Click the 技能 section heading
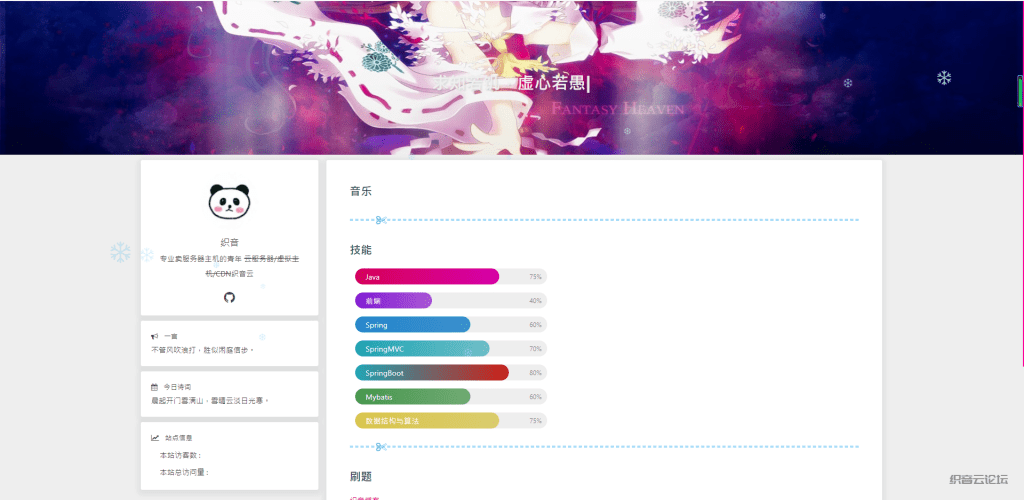Screen dimensions: 1024x500 361,250
